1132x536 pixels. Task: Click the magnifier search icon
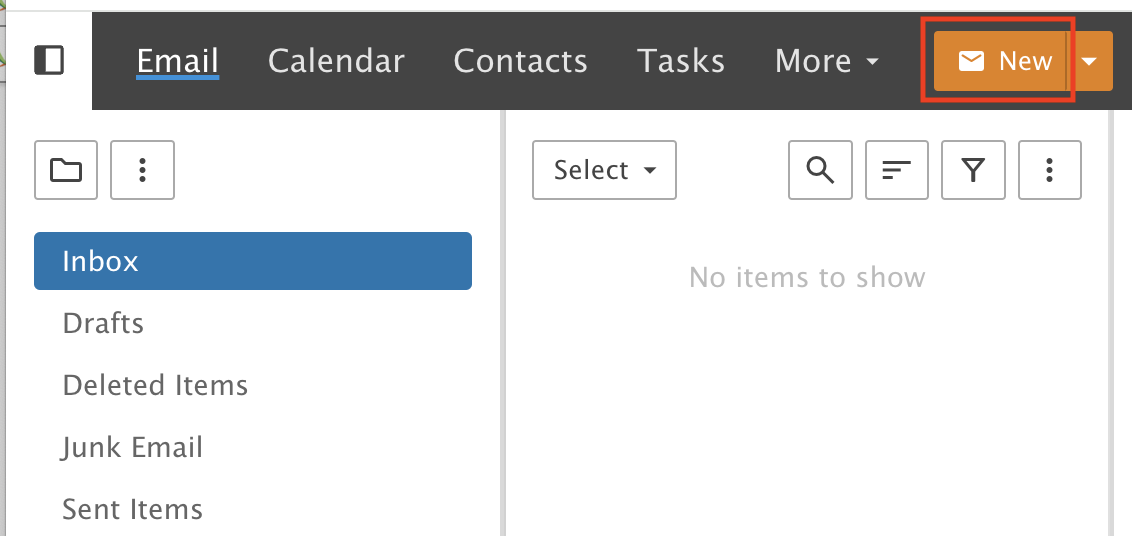[820, 170]
